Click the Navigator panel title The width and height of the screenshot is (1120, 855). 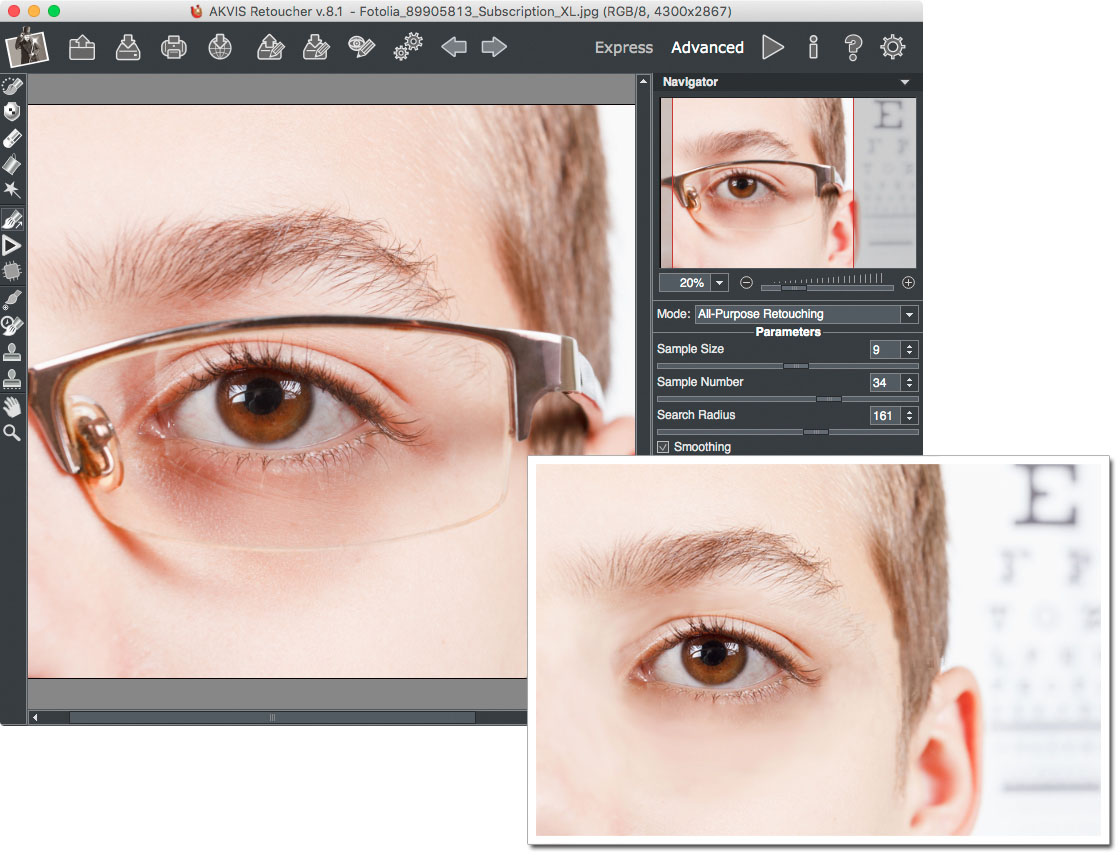pyautogui.click(x=690, y=82)
